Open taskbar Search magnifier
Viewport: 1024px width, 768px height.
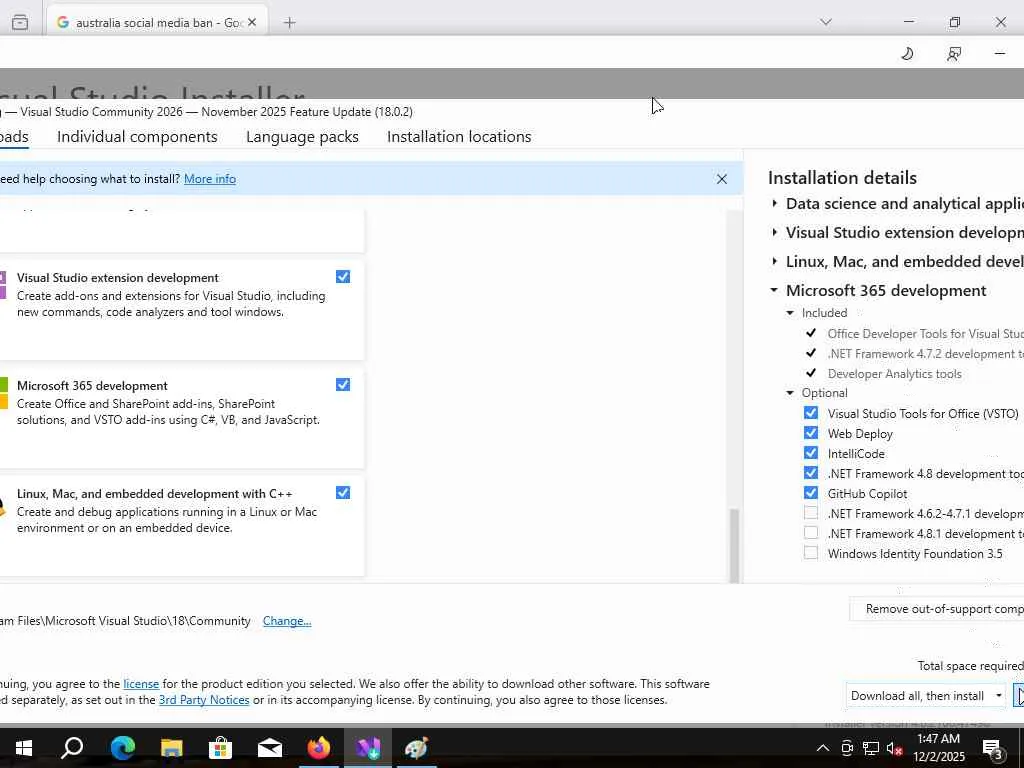[x=72, y=748]
